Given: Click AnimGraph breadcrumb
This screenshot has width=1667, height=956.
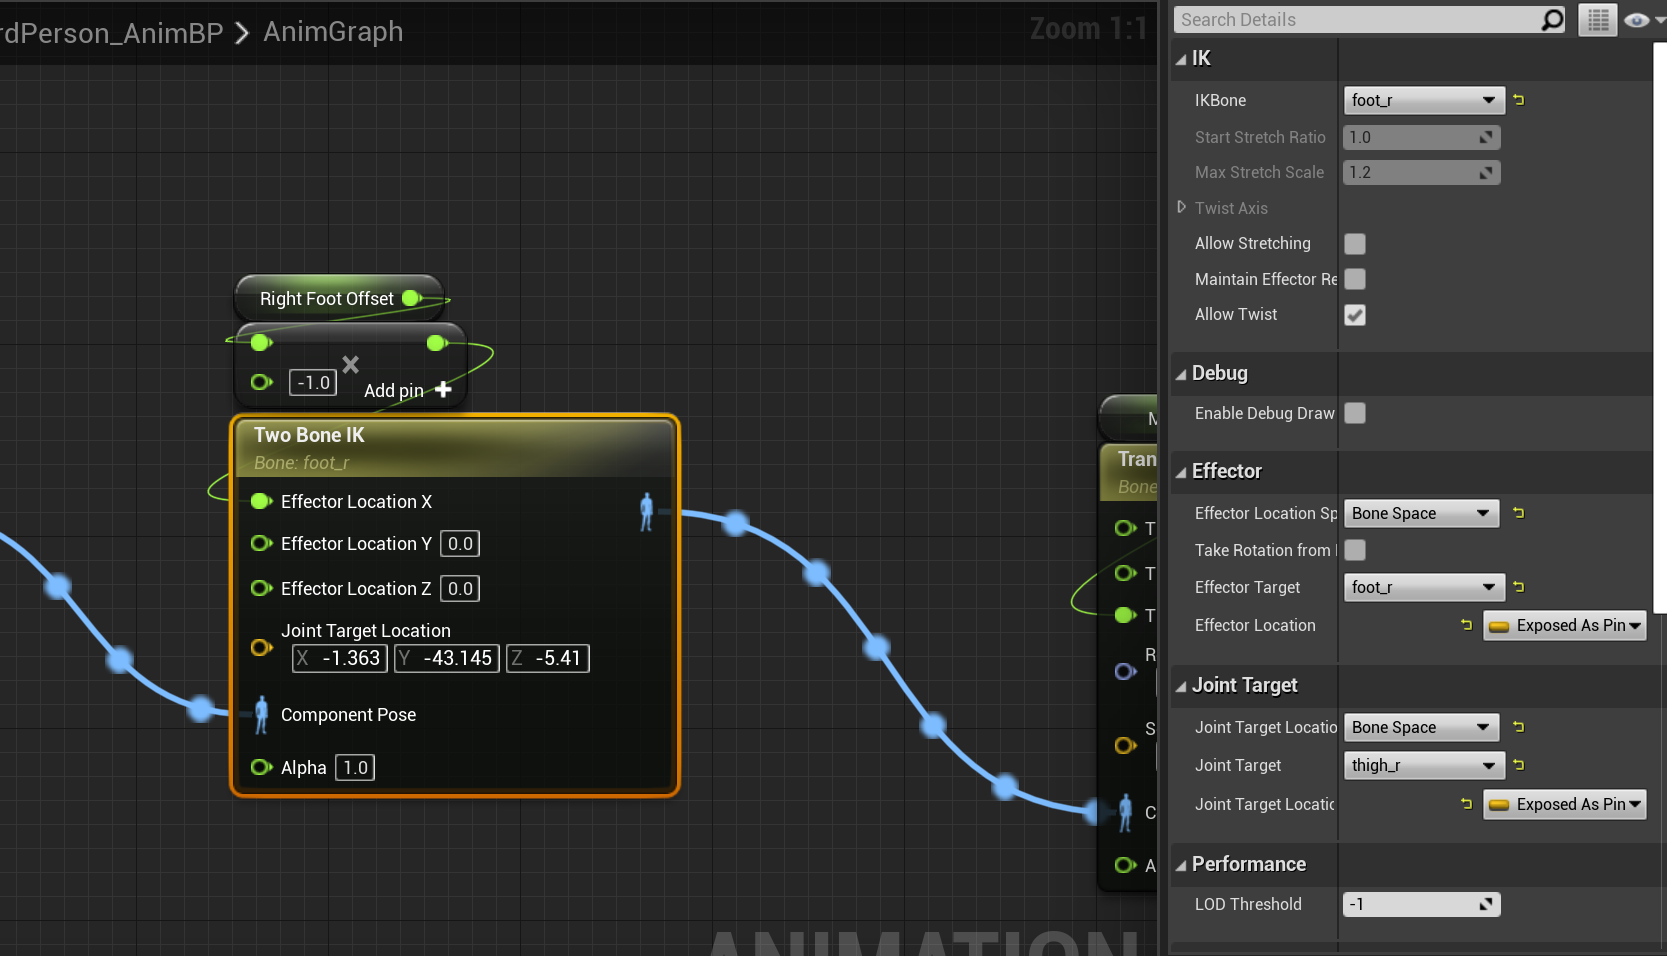Looking at the screenshot, I should click(x=333, y=32).
